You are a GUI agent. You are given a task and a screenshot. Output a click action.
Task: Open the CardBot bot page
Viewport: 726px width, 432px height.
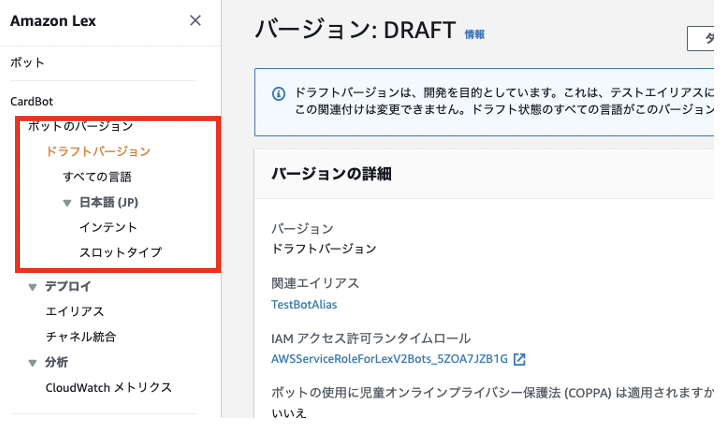click(31, 101)
